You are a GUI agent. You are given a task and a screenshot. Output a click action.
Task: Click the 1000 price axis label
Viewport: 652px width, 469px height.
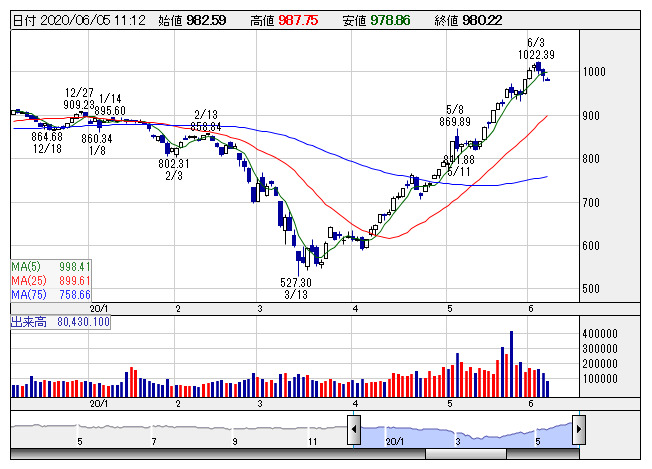coord(594,72)
